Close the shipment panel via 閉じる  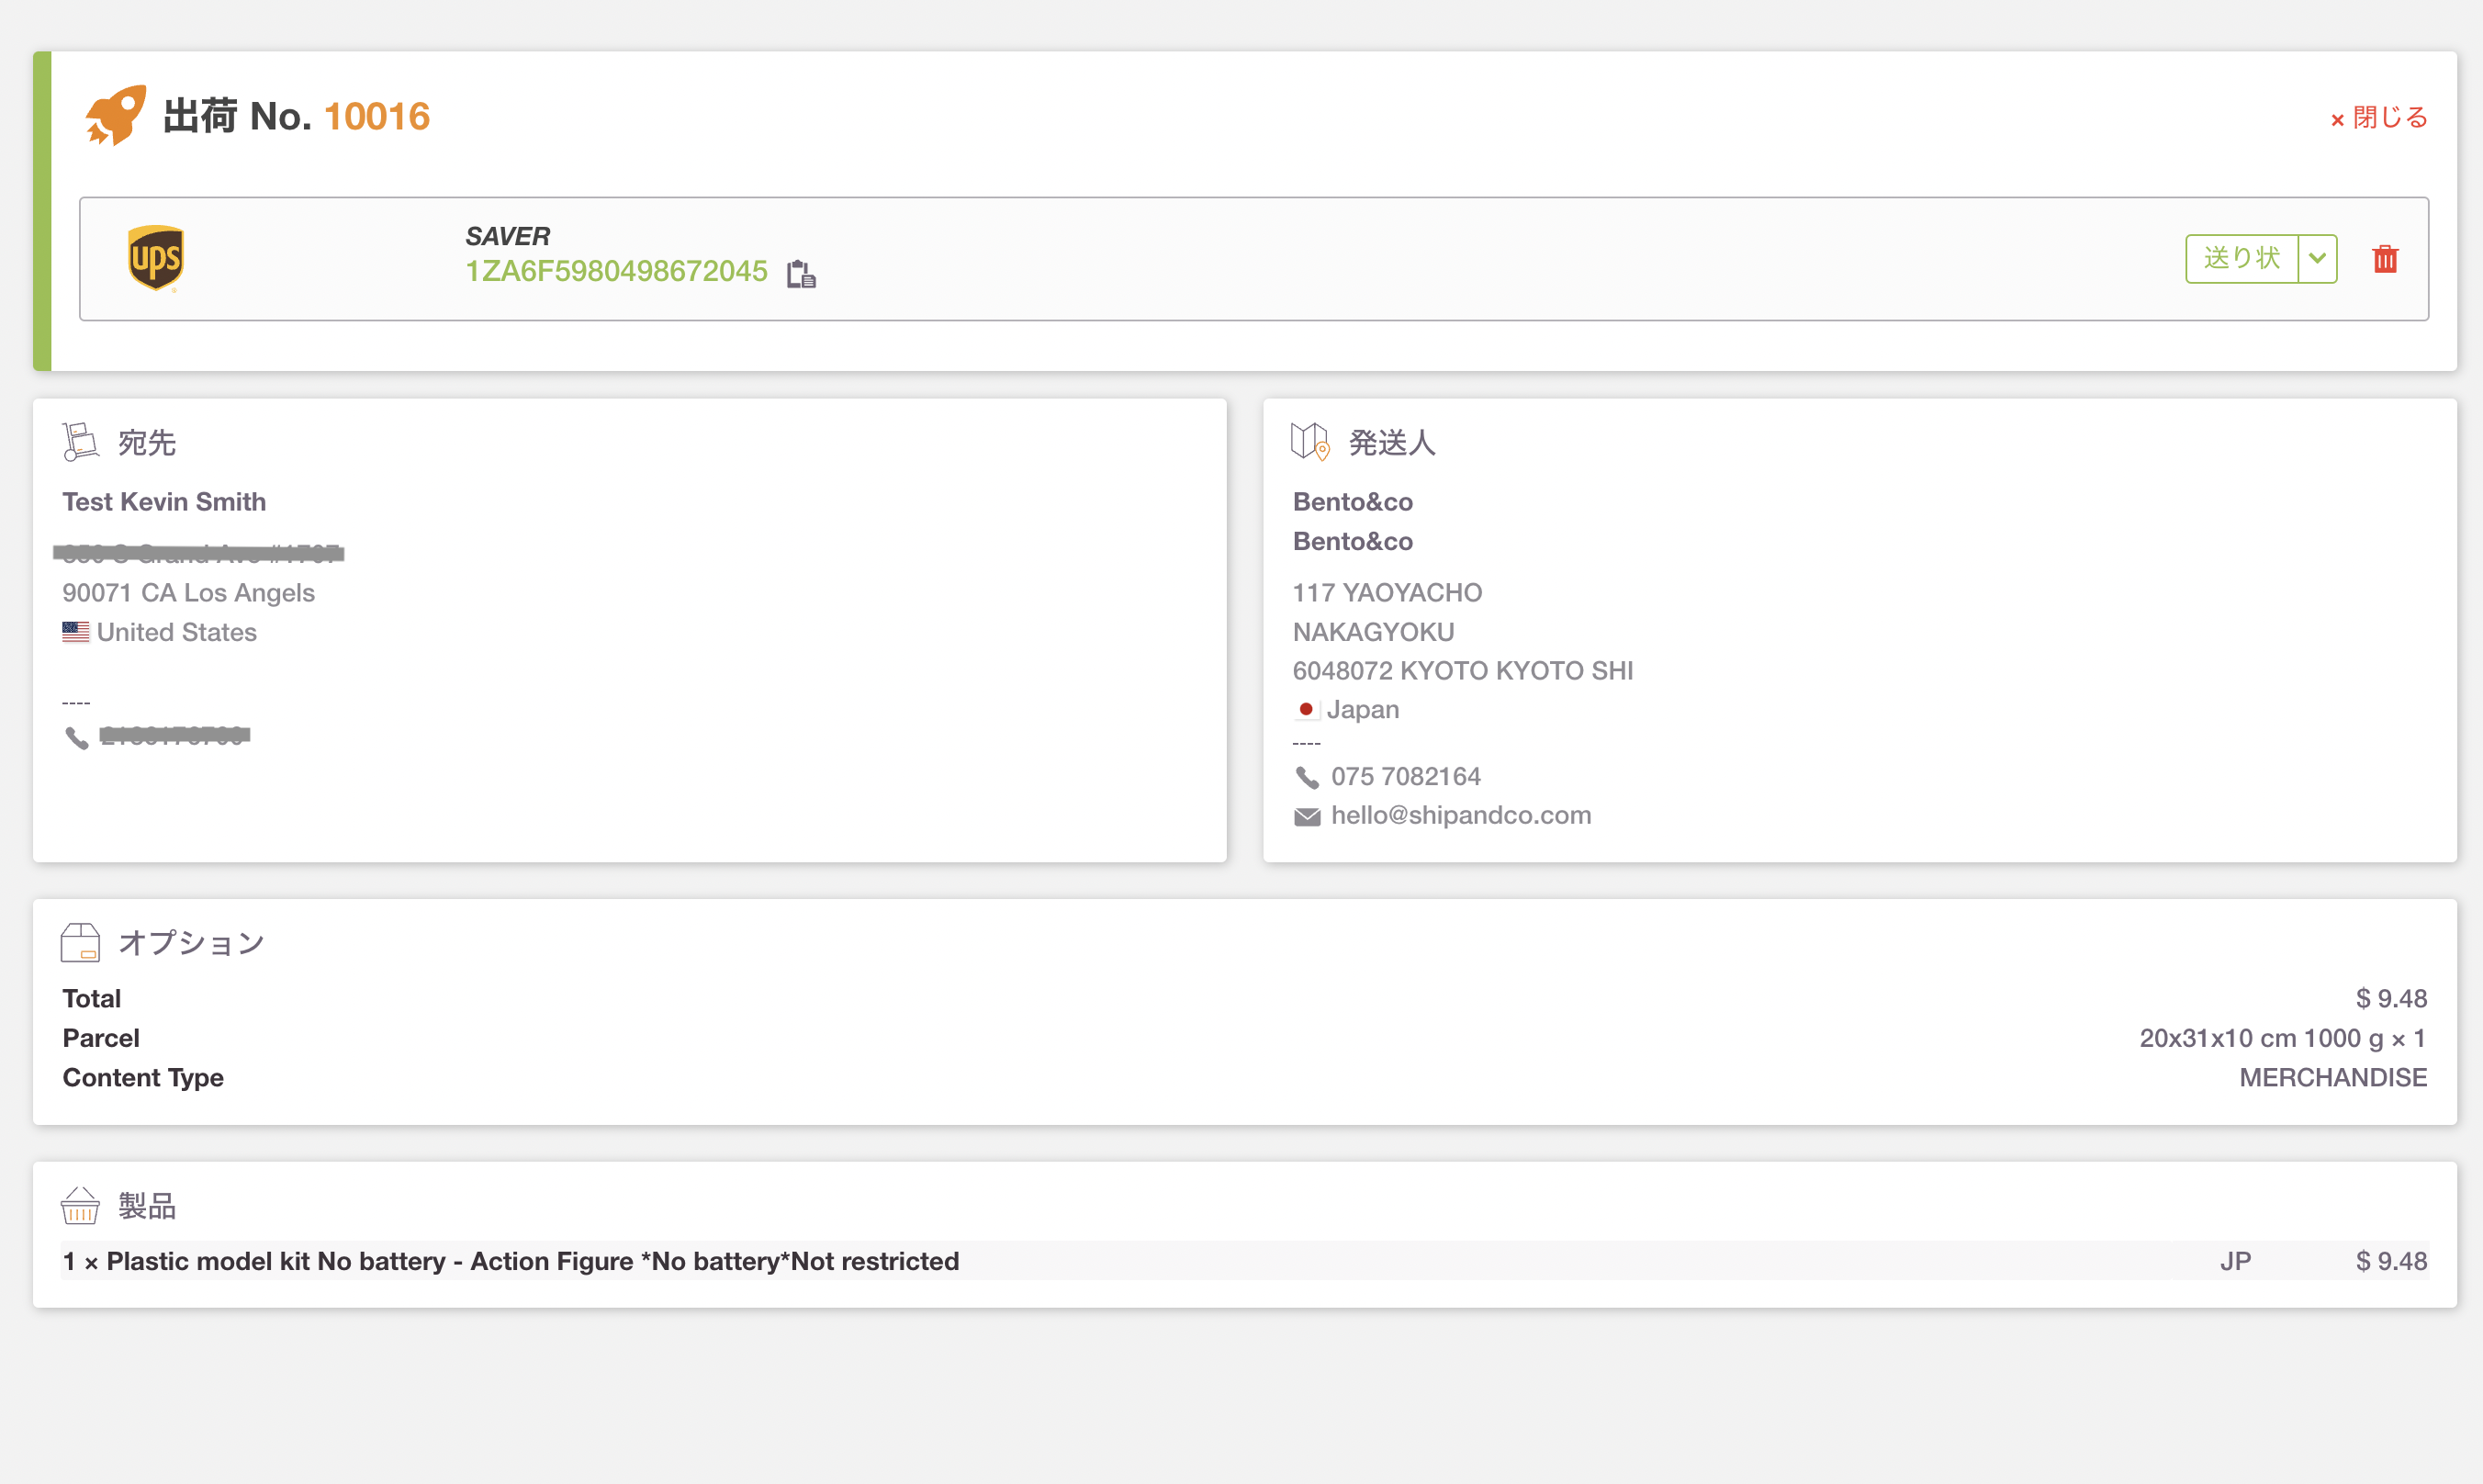coord(2379,118)
